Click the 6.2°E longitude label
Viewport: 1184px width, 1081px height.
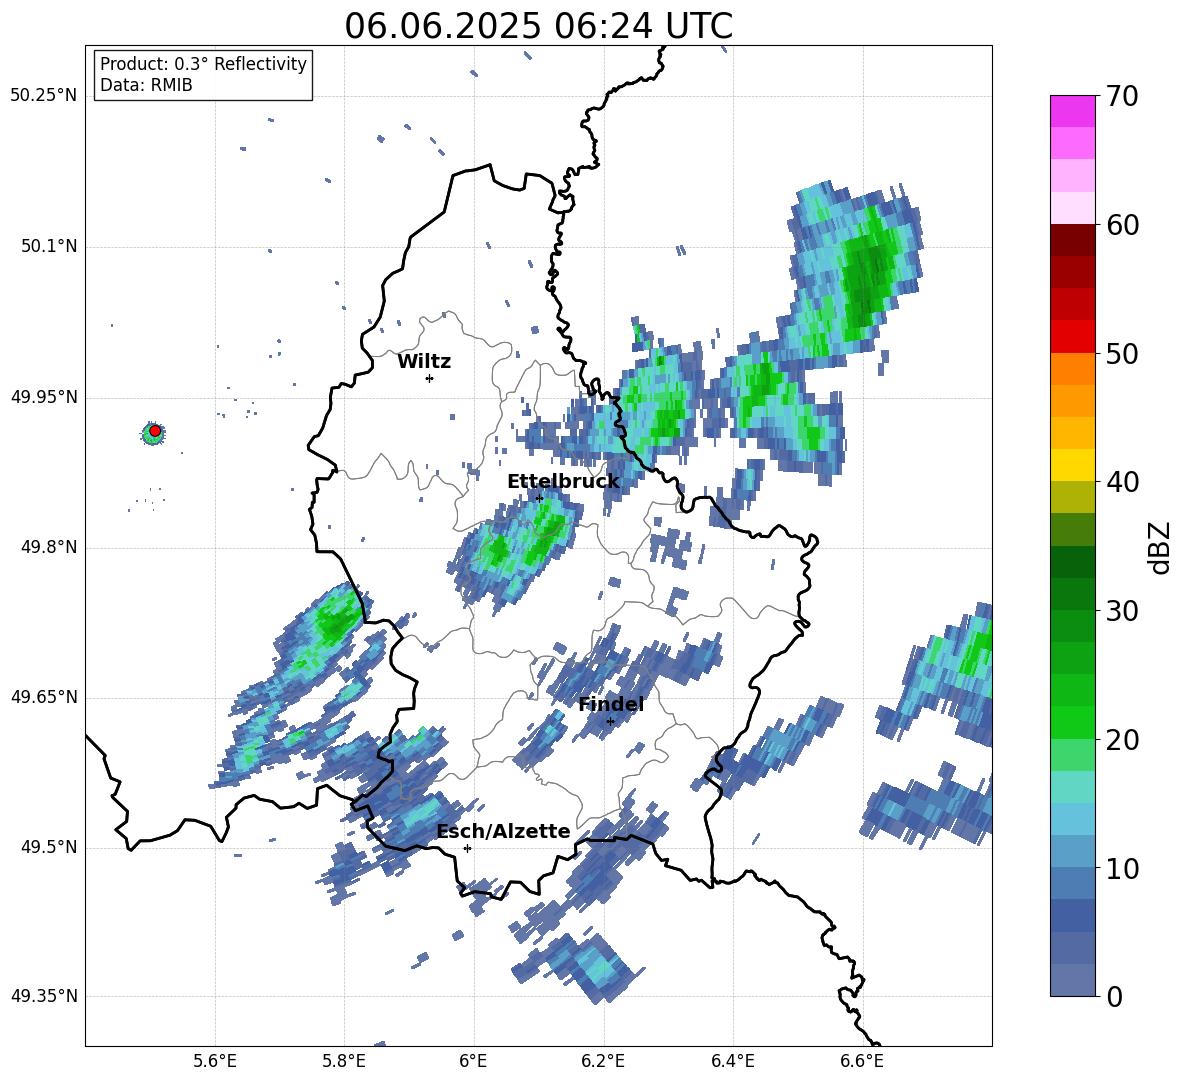pyautogui.click(x=603, y=1061)
